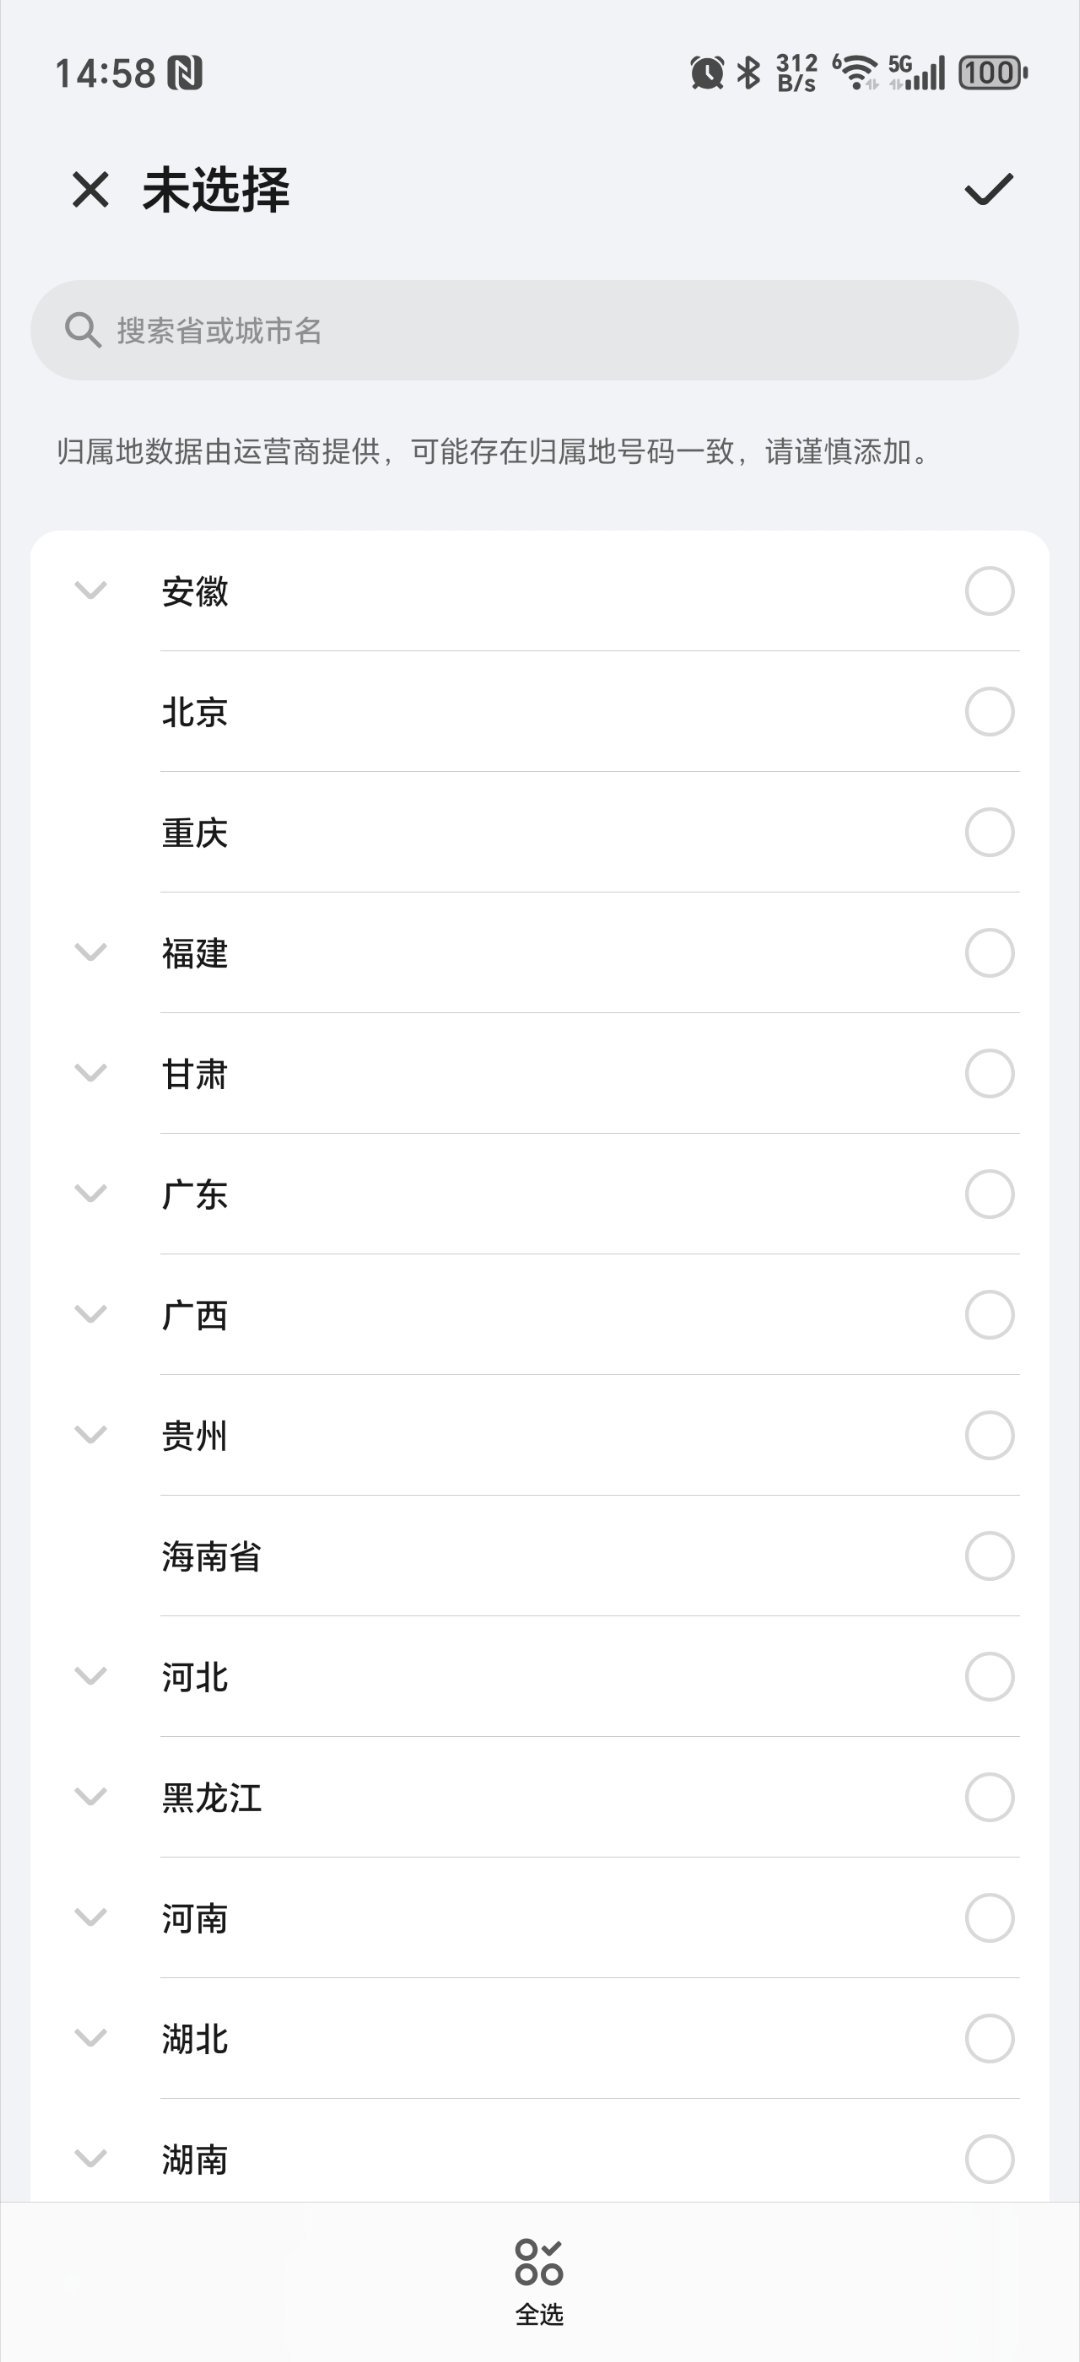Image resolution: width=1080 pixels, height=2362 pixels.
Task: Tap the Wi-Fi status icon
Action: (856, 73)
